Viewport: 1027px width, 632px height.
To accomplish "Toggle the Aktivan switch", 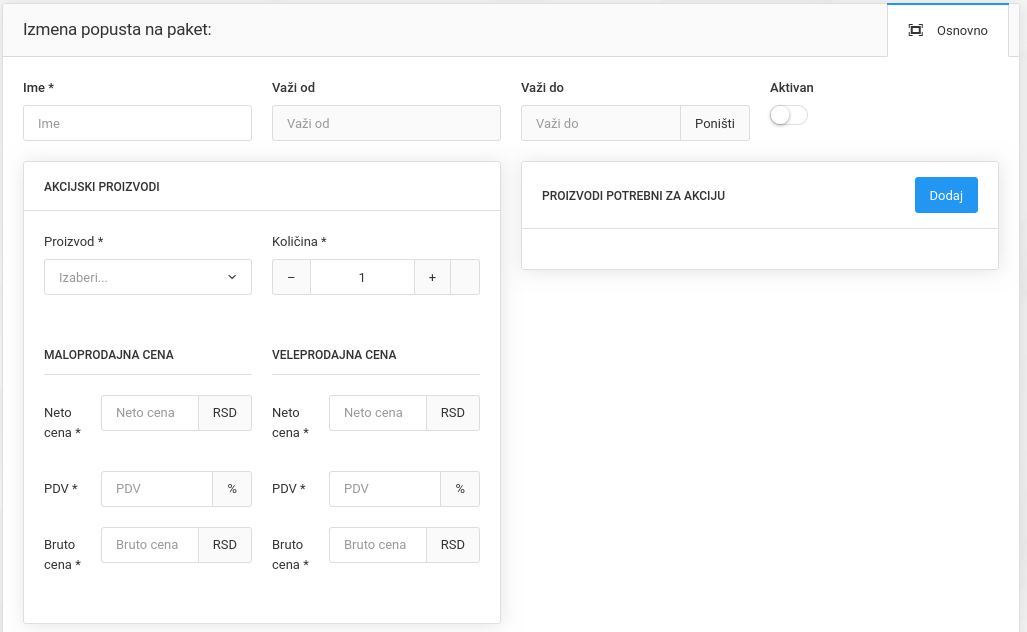I will tap(788, 116).
